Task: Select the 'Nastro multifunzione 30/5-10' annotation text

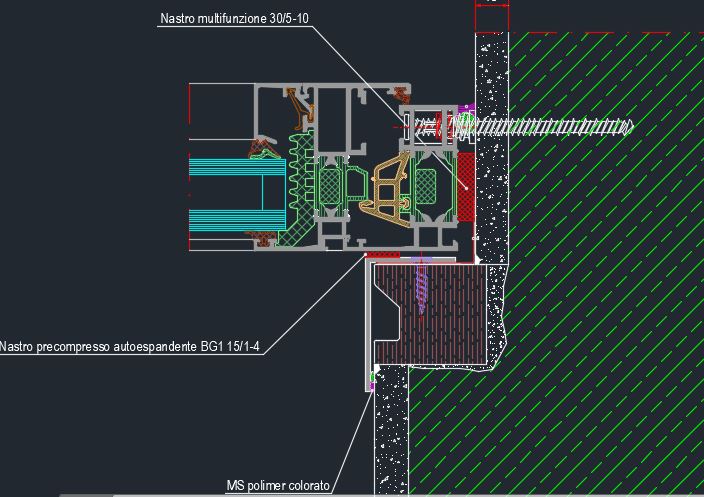Action: pos(233,19)
